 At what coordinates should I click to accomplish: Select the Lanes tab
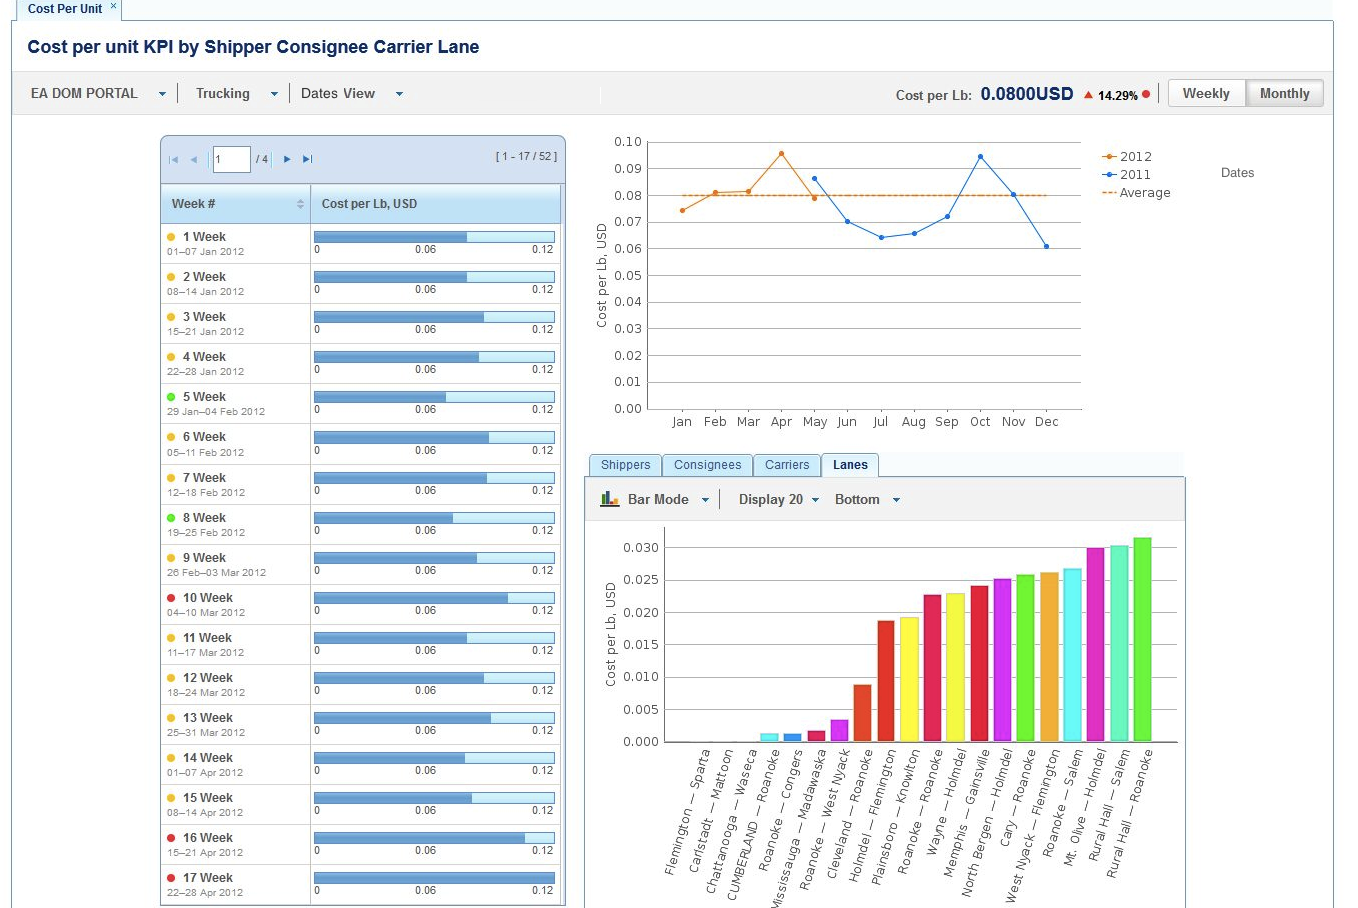tap(850, 465)
